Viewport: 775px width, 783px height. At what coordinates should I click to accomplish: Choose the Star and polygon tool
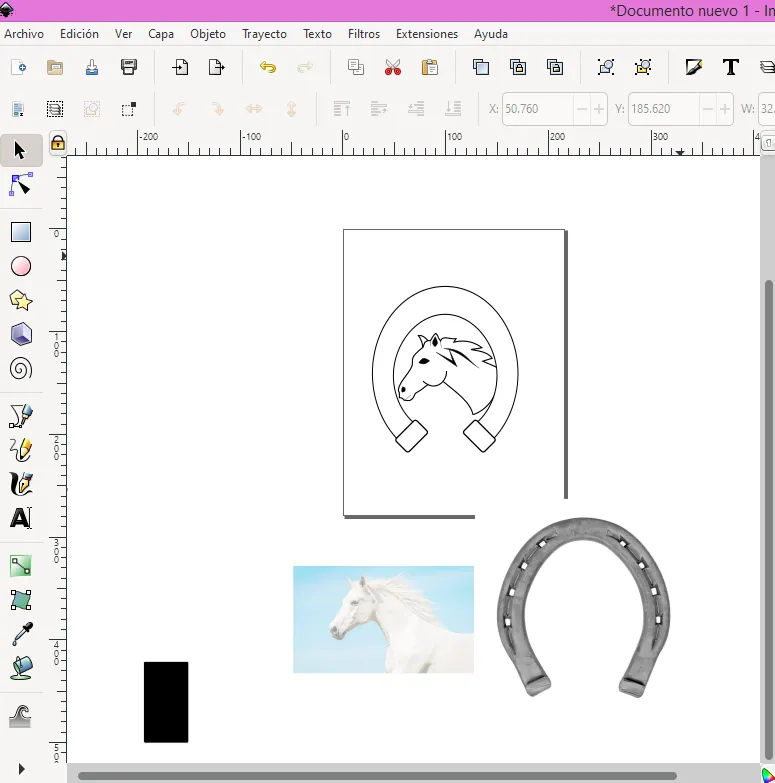click(x=21, y=300)
